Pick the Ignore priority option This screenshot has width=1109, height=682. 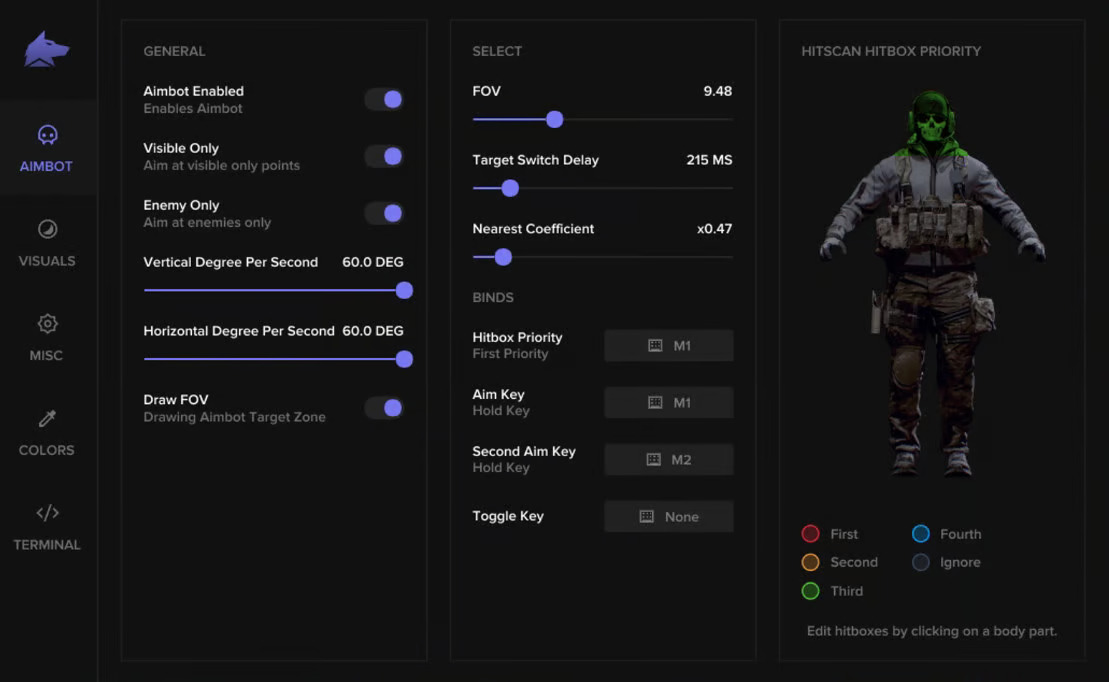point(921,563)
